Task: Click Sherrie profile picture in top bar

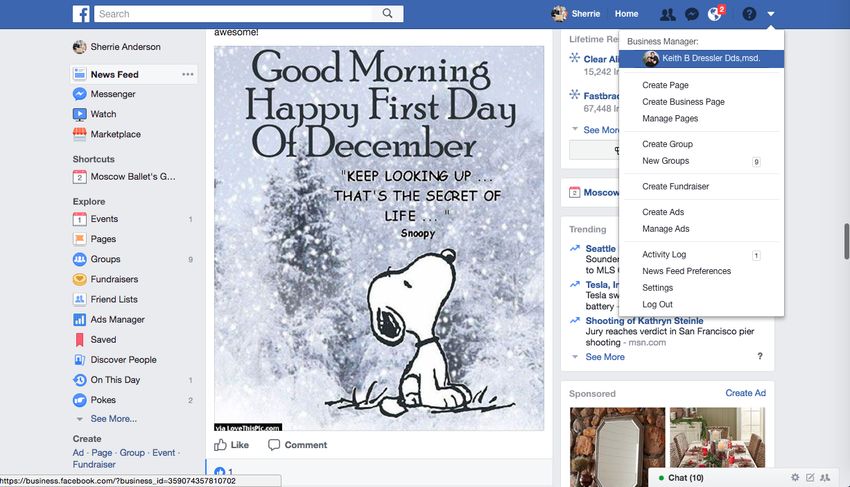Action: click(559, 14)
